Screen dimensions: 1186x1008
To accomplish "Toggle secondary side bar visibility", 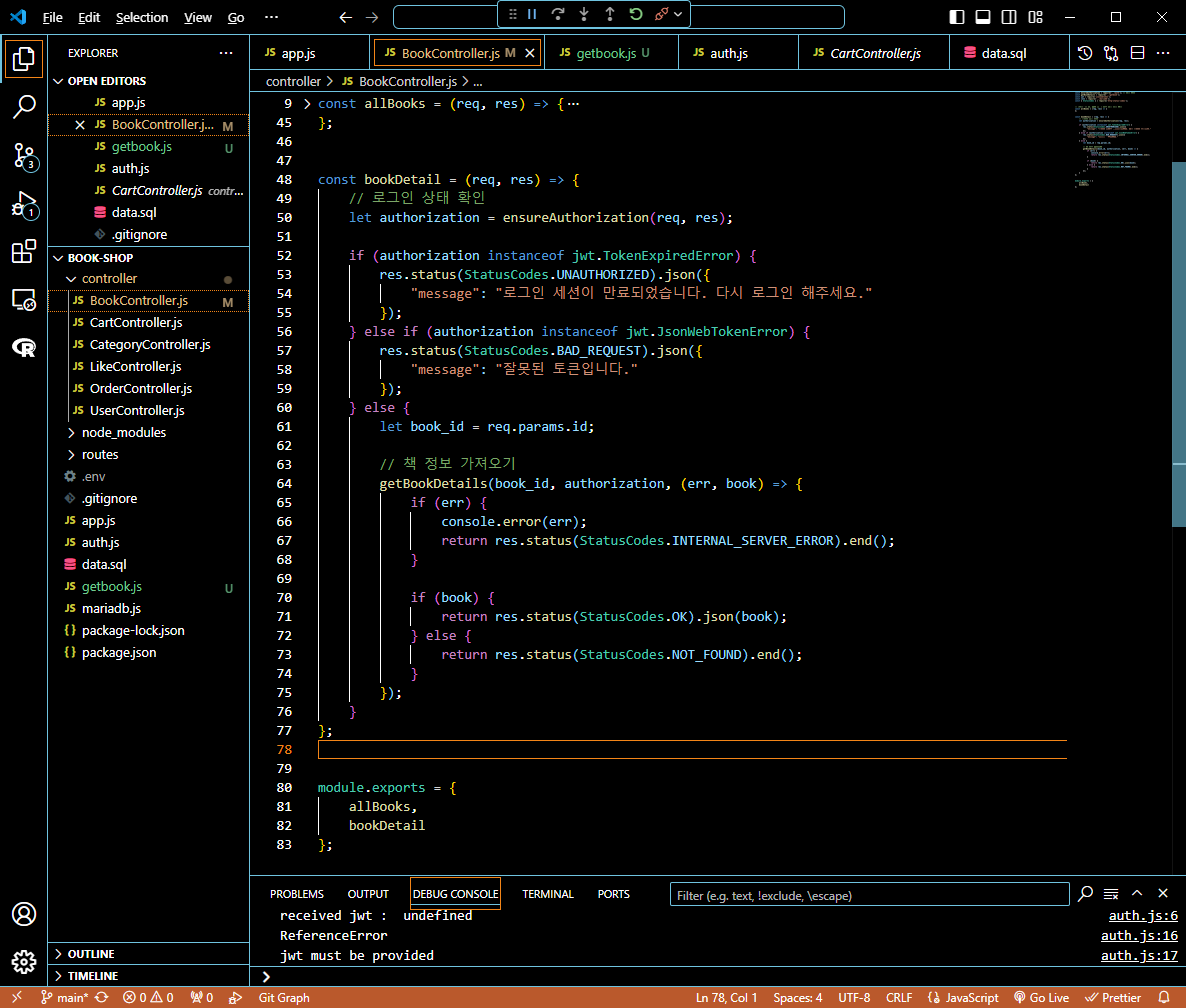I will pos(1009,17).
